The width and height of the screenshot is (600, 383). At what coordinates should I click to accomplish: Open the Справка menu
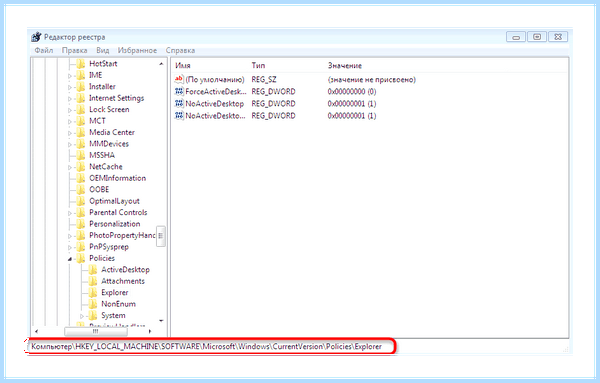pyautogui.click(x=180, y=51)
